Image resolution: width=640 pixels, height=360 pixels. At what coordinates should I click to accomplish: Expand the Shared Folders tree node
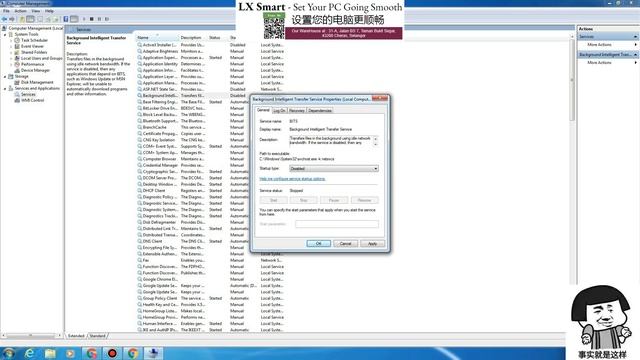pyautogui.click(x=11, y=52)
